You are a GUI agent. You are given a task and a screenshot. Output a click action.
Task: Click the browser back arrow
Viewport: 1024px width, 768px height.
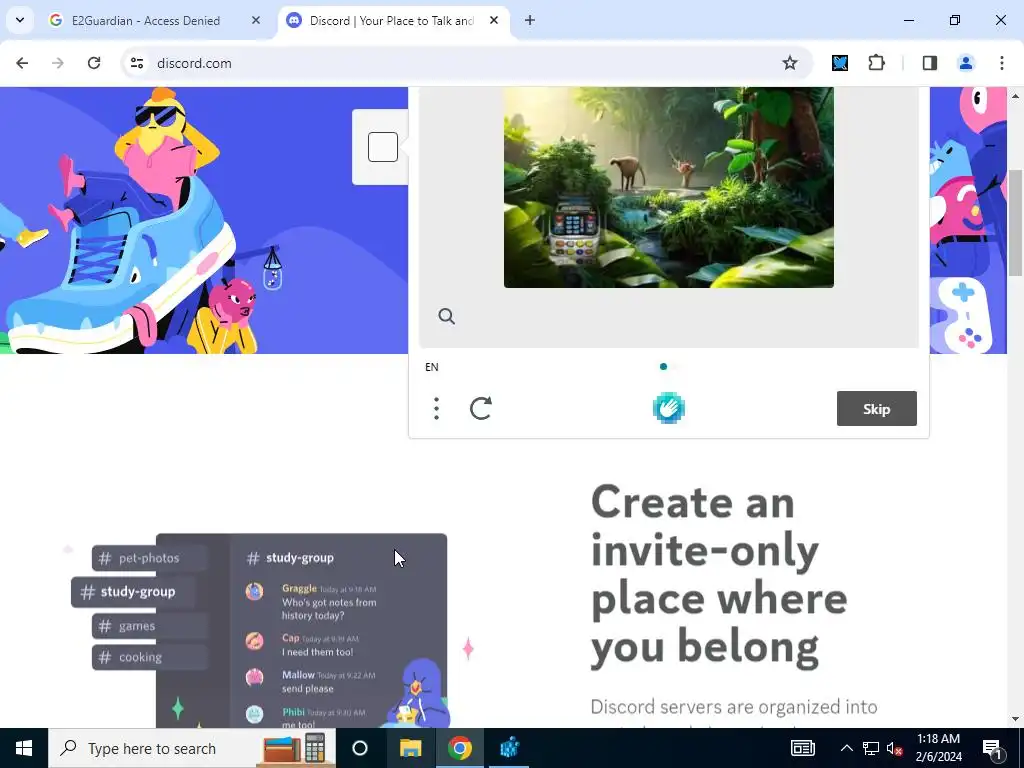click(x=22, y=63)
